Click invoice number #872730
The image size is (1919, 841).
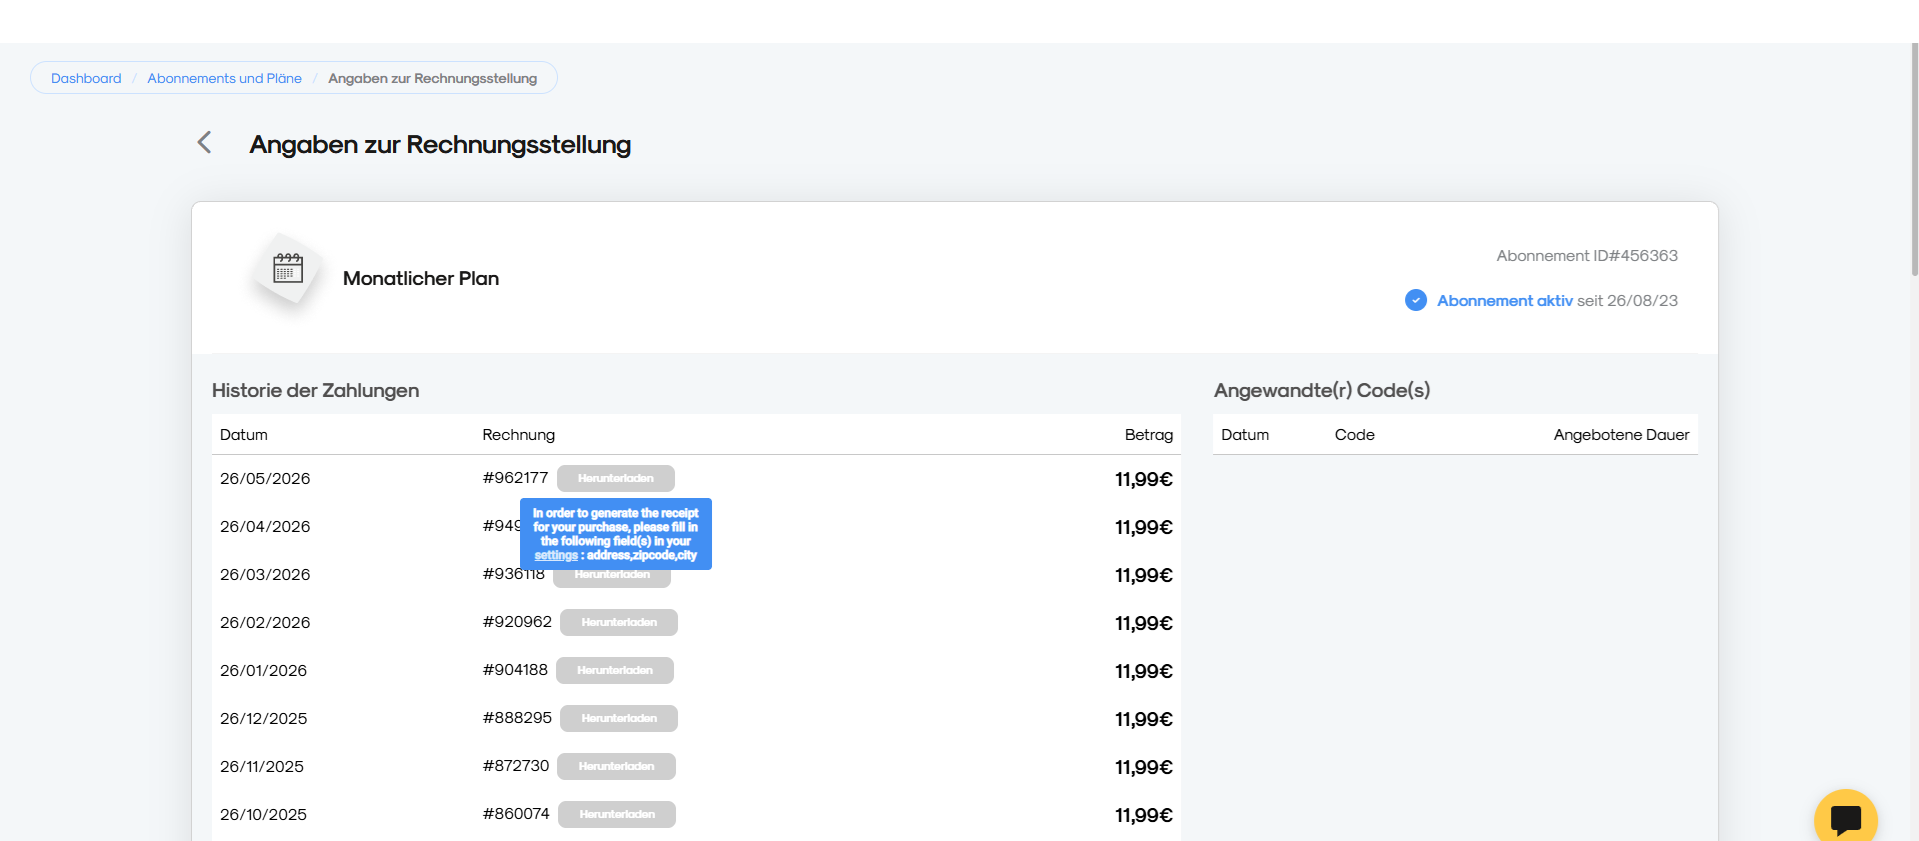516,766
